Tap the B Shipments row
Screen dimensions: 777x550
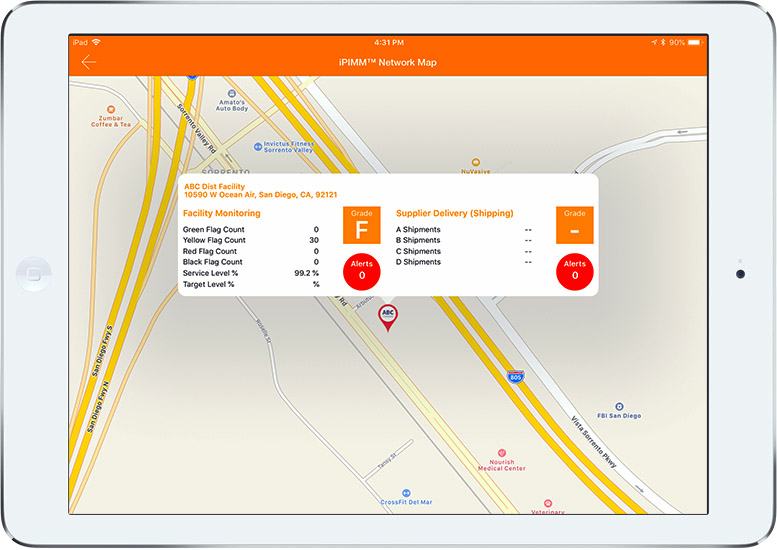pyautogui.click(x=464, y=240)
